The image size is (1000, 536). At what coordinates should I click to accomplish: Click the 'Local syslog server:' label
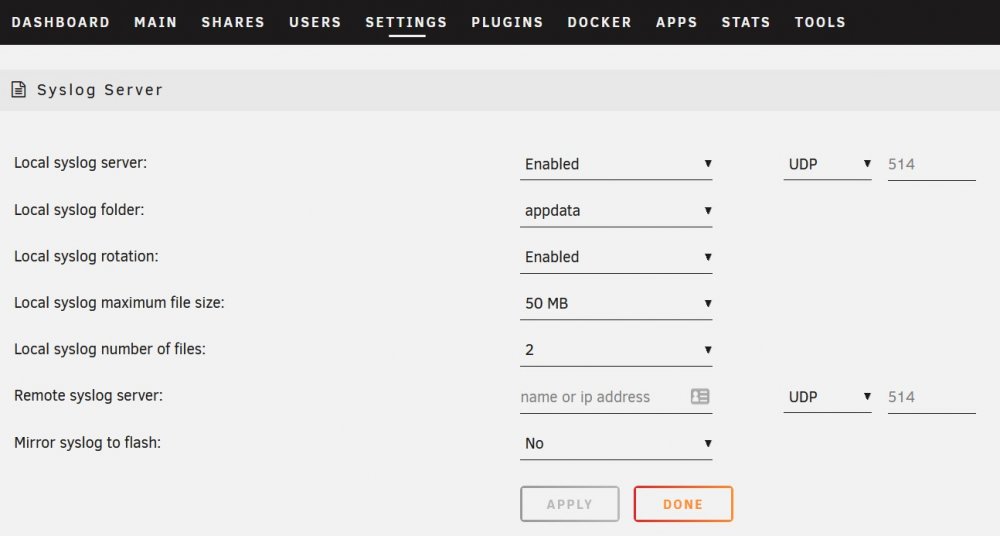(80, 163)
